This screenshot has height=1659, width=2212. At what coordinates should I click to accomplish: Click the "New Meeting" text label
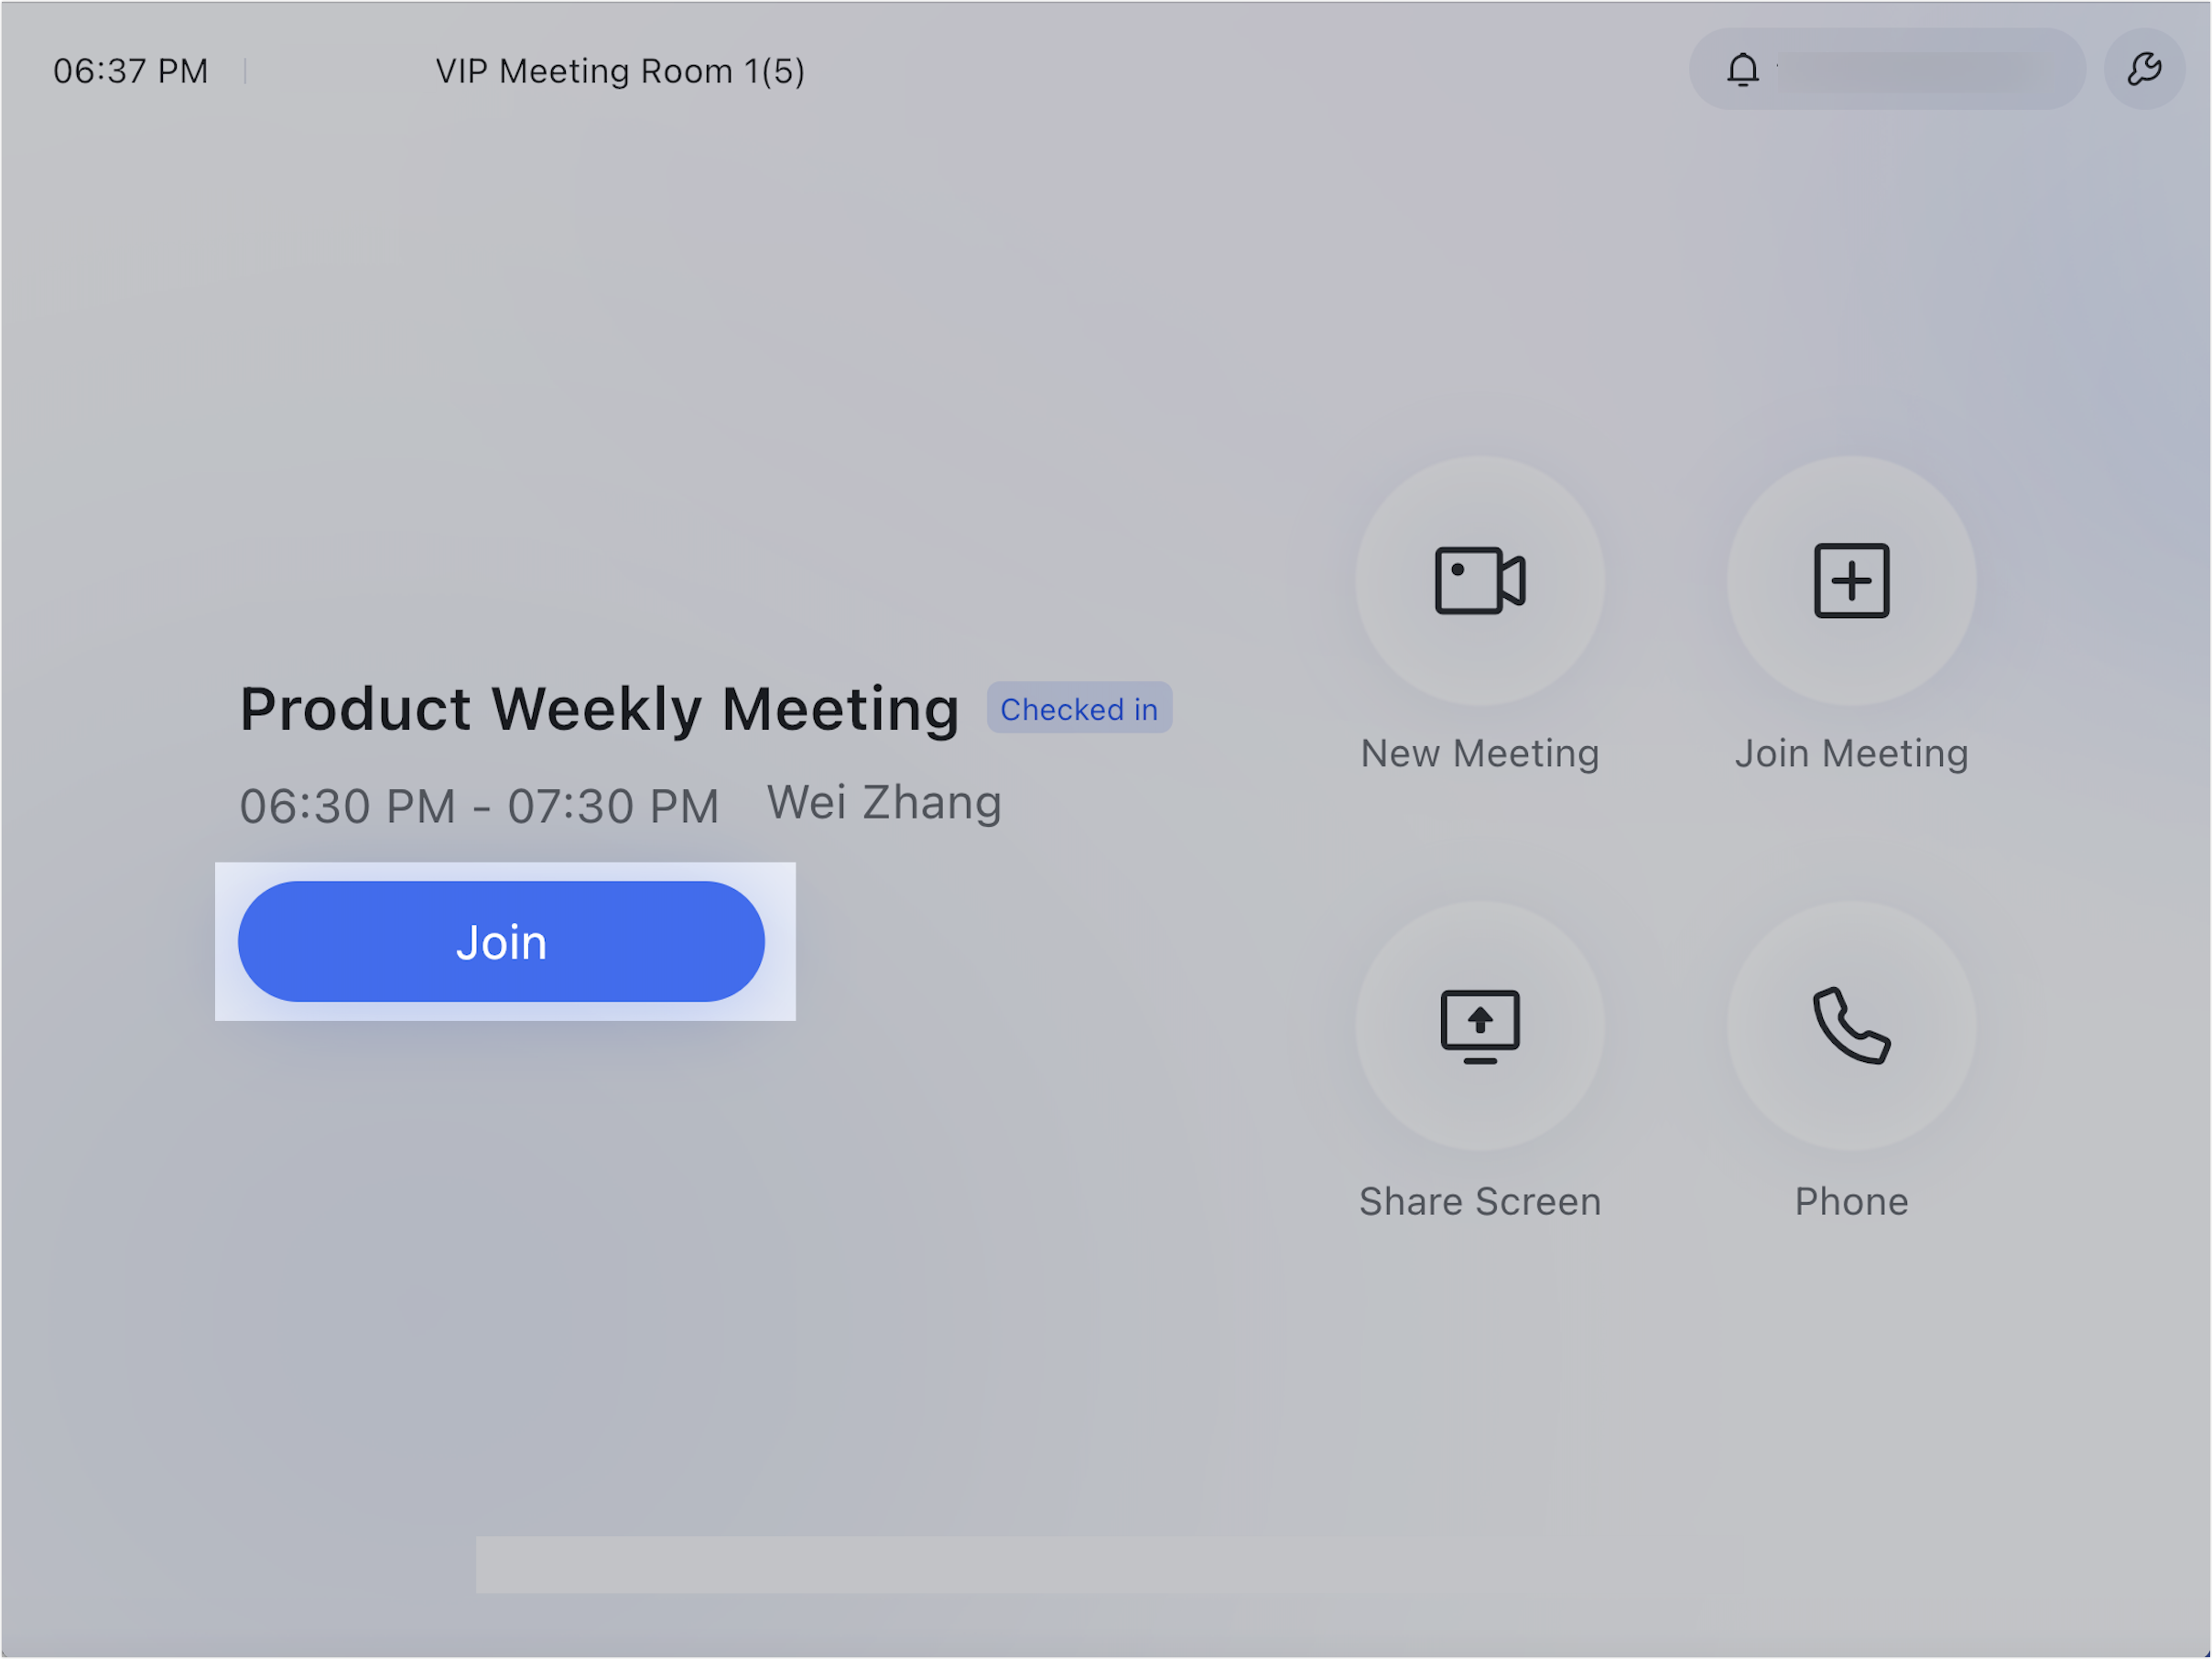(x=1479, y=754)
